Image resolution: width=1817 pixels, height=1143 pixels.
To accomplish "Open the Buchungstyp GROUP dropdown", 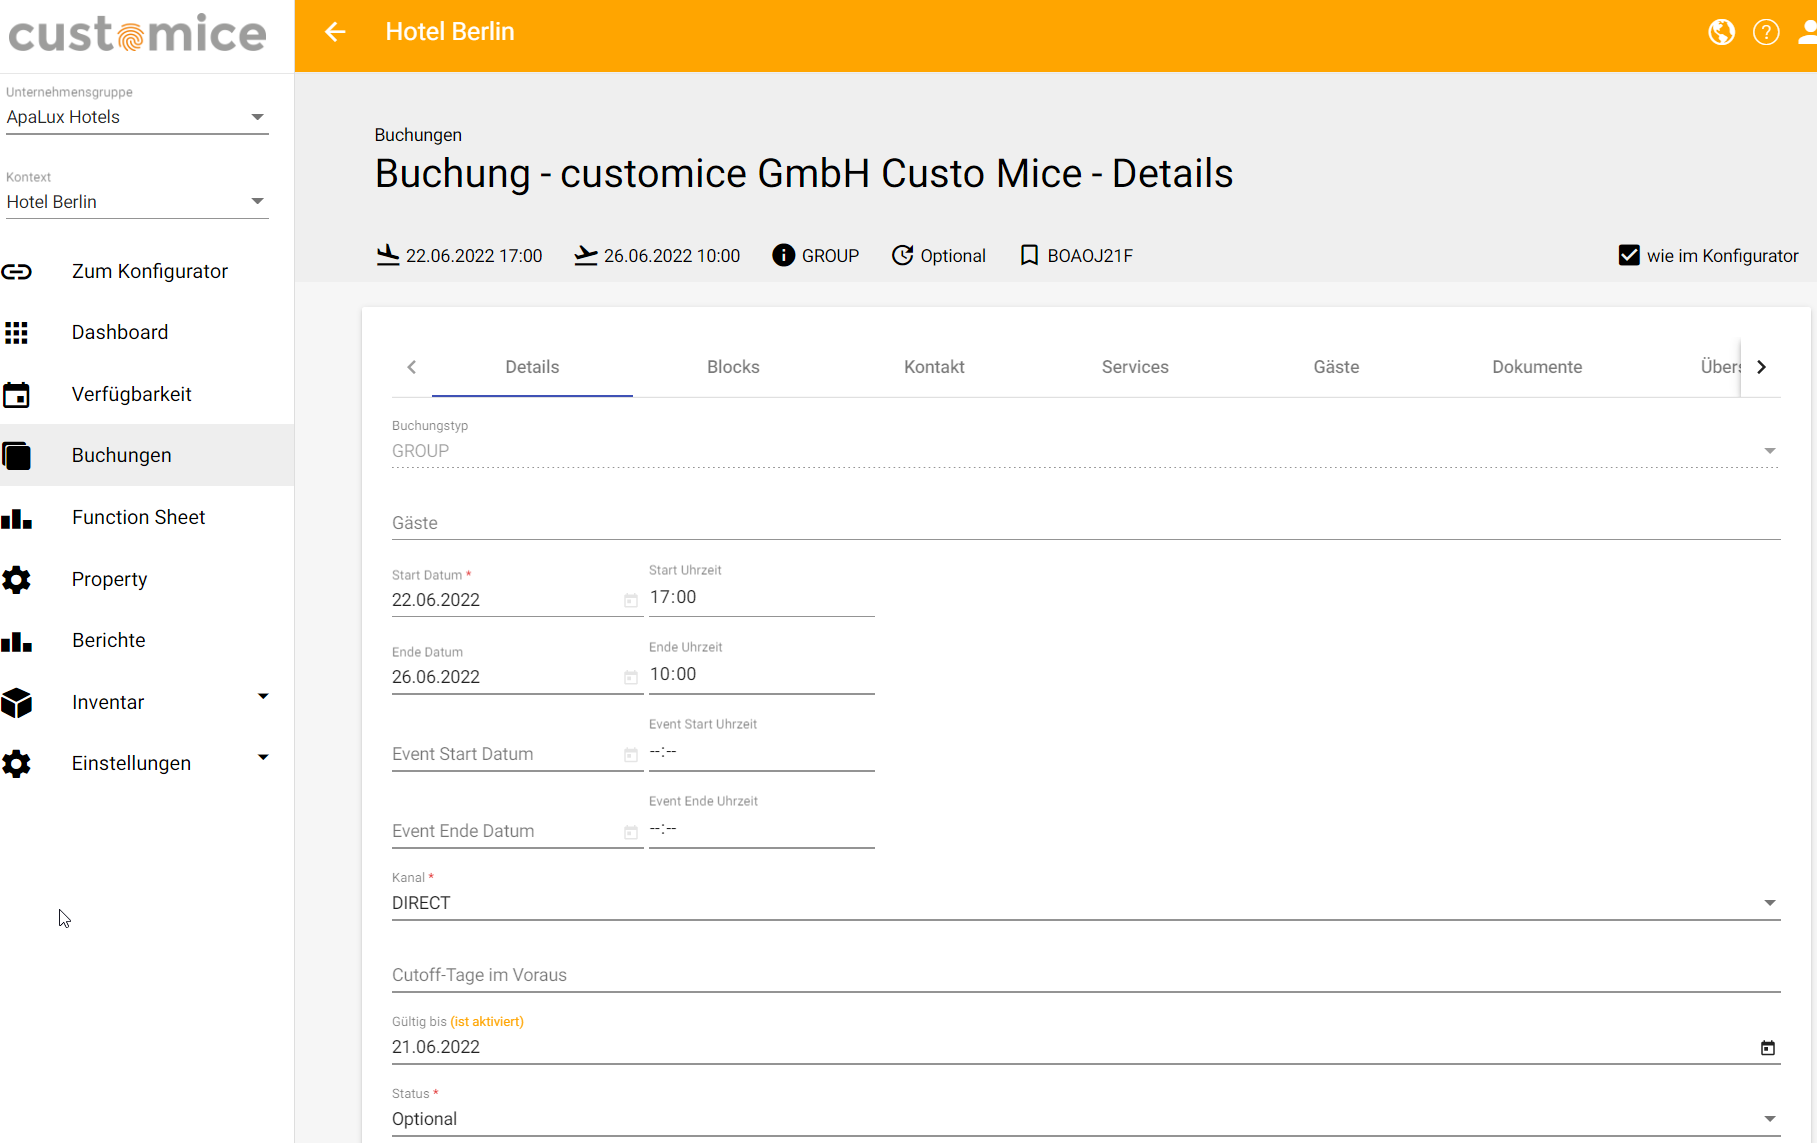I will [x=1086, y=451].
